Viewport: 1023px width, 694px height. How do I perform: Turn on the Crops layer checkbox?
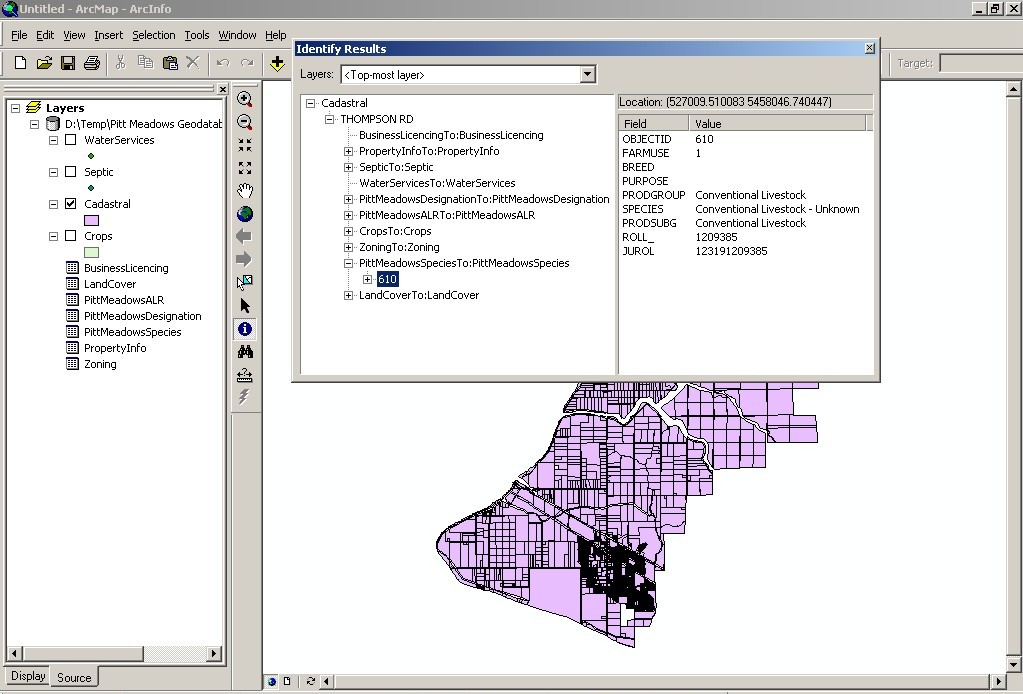[70, 236]
